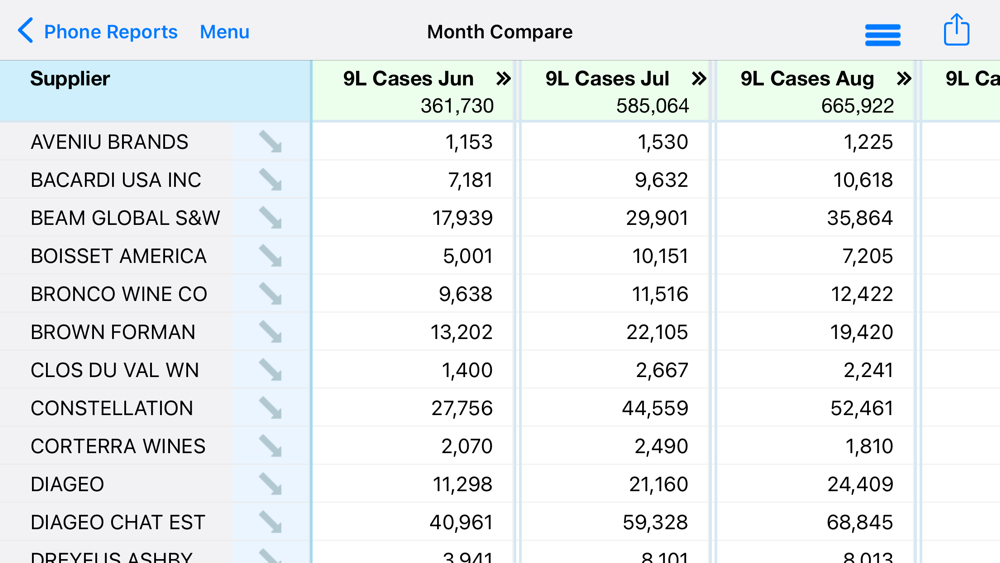Image resolution: width=1000 pixels, height=563 pixels.
Task: Drill down arrow for BROWN FORMAN
Action: point(270,332)
